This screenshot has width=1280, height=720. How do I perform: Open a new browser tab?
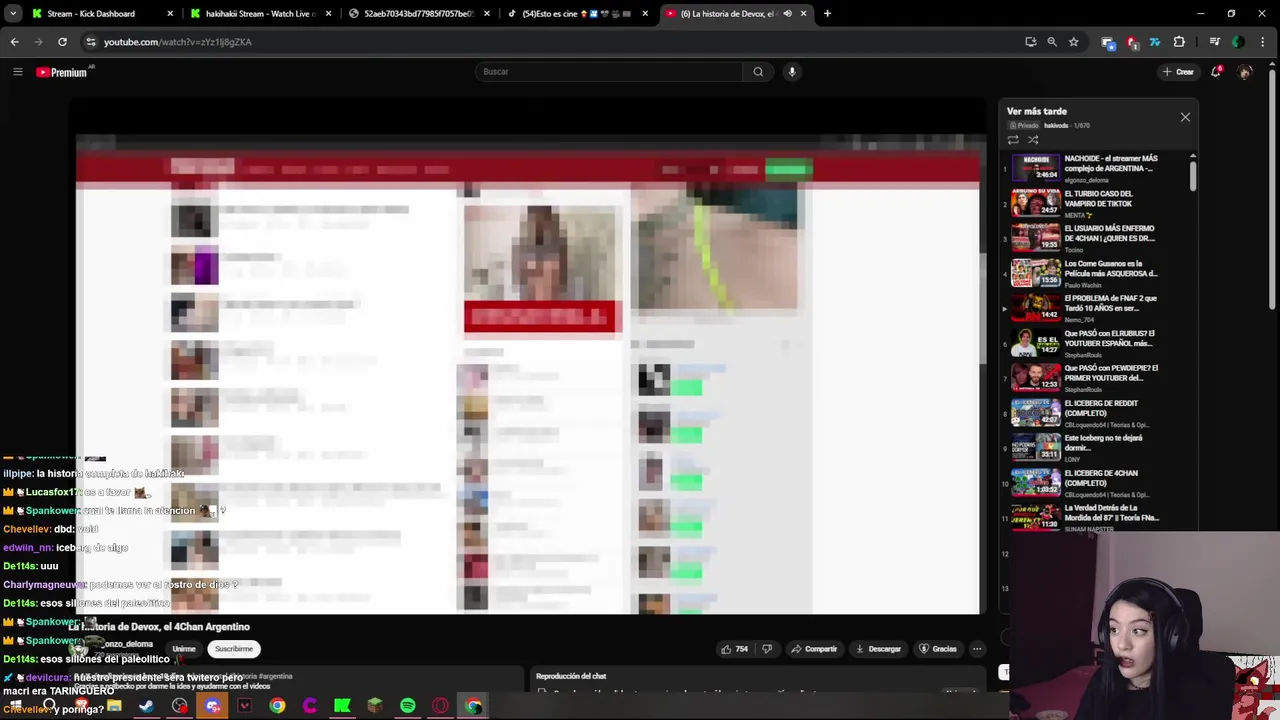click(x=827, y=14)
